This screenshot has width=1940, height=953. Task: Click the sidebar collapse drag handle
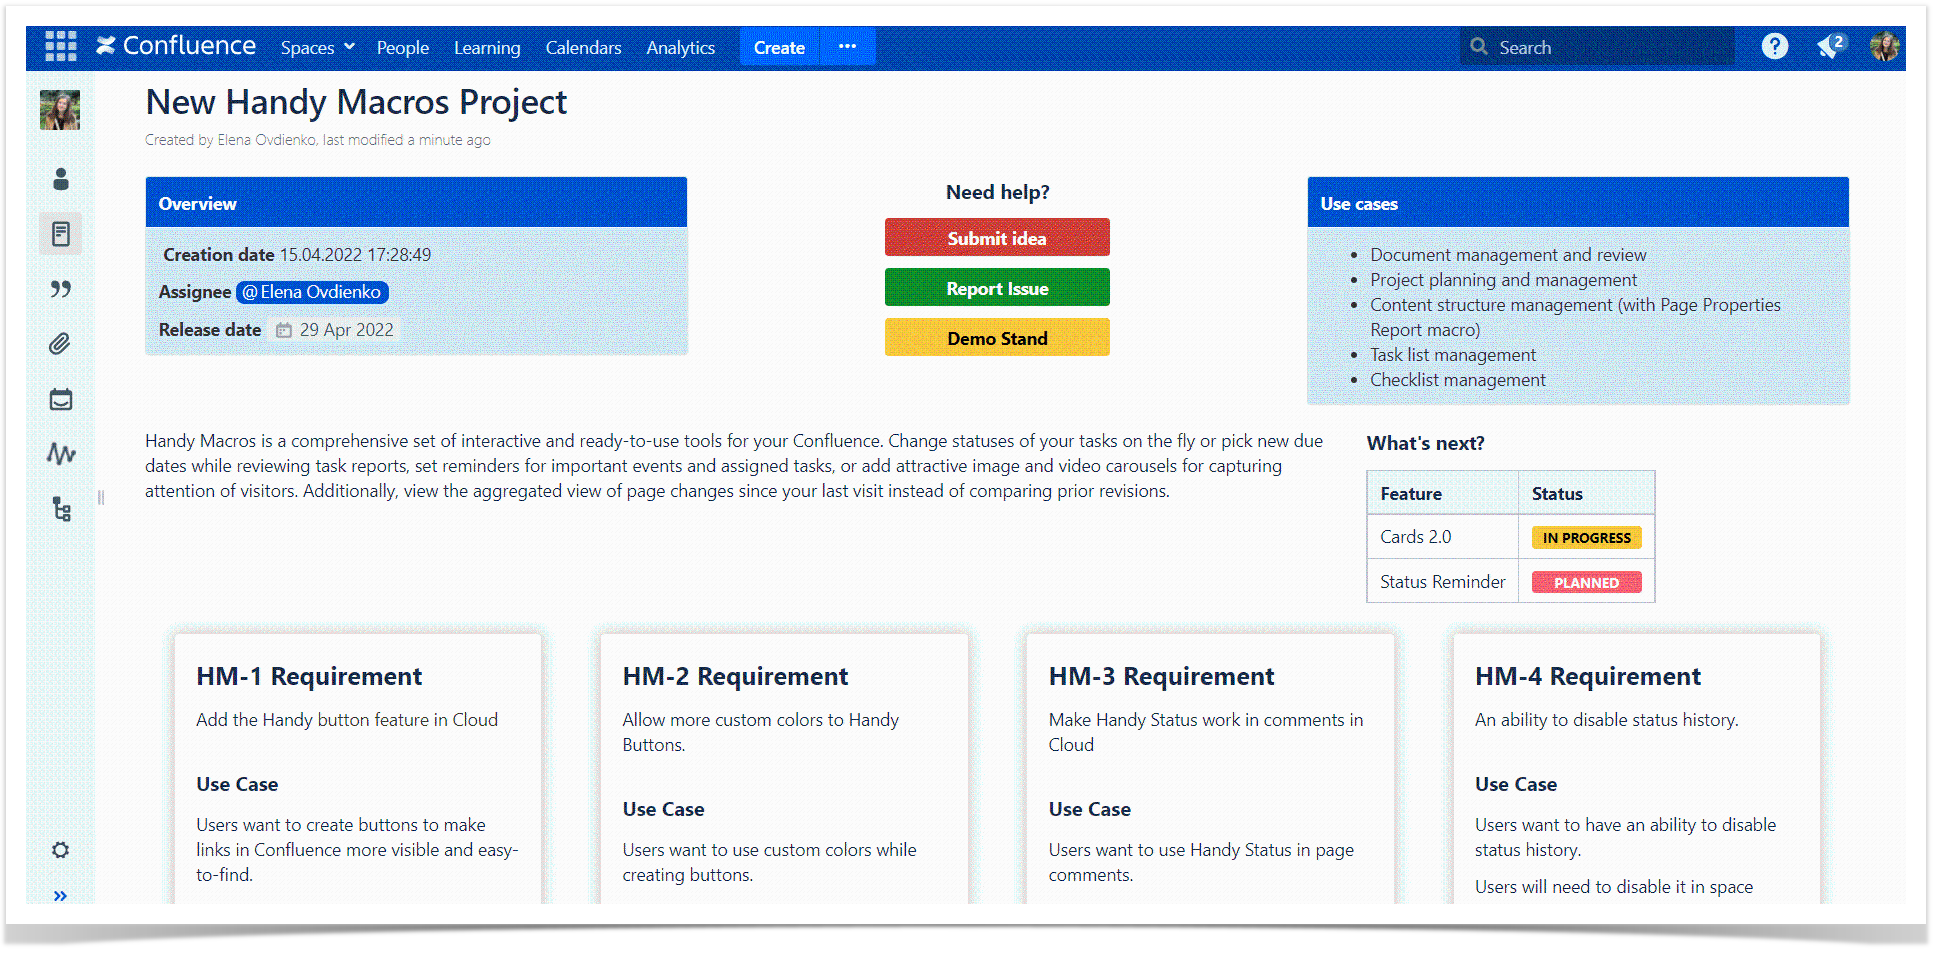101,497
